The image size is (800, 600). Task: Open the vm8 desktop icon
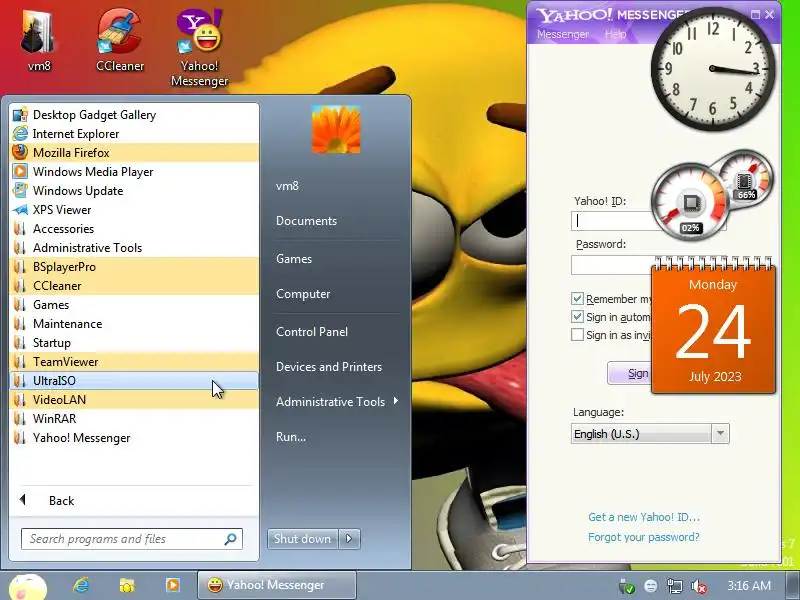click(x=39, y=41)
